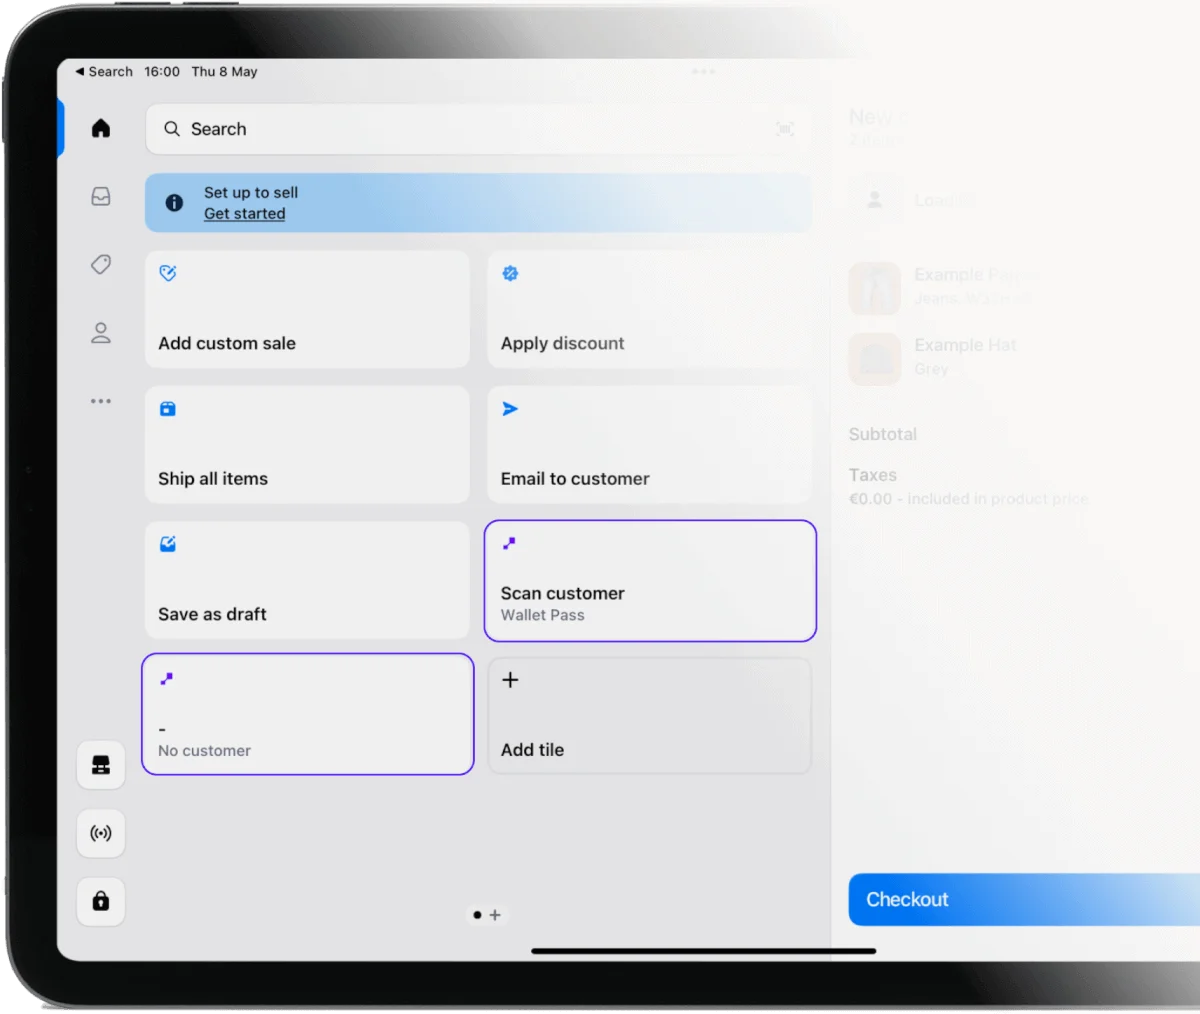Tap the Add custom sale tile
The height and width of the screenshot is (1014, 1200).
(307, 309)
